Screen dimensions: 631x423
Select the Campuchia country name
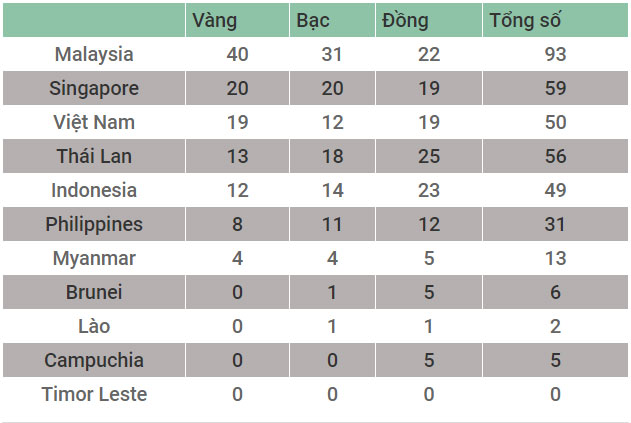tap(94, 360)
